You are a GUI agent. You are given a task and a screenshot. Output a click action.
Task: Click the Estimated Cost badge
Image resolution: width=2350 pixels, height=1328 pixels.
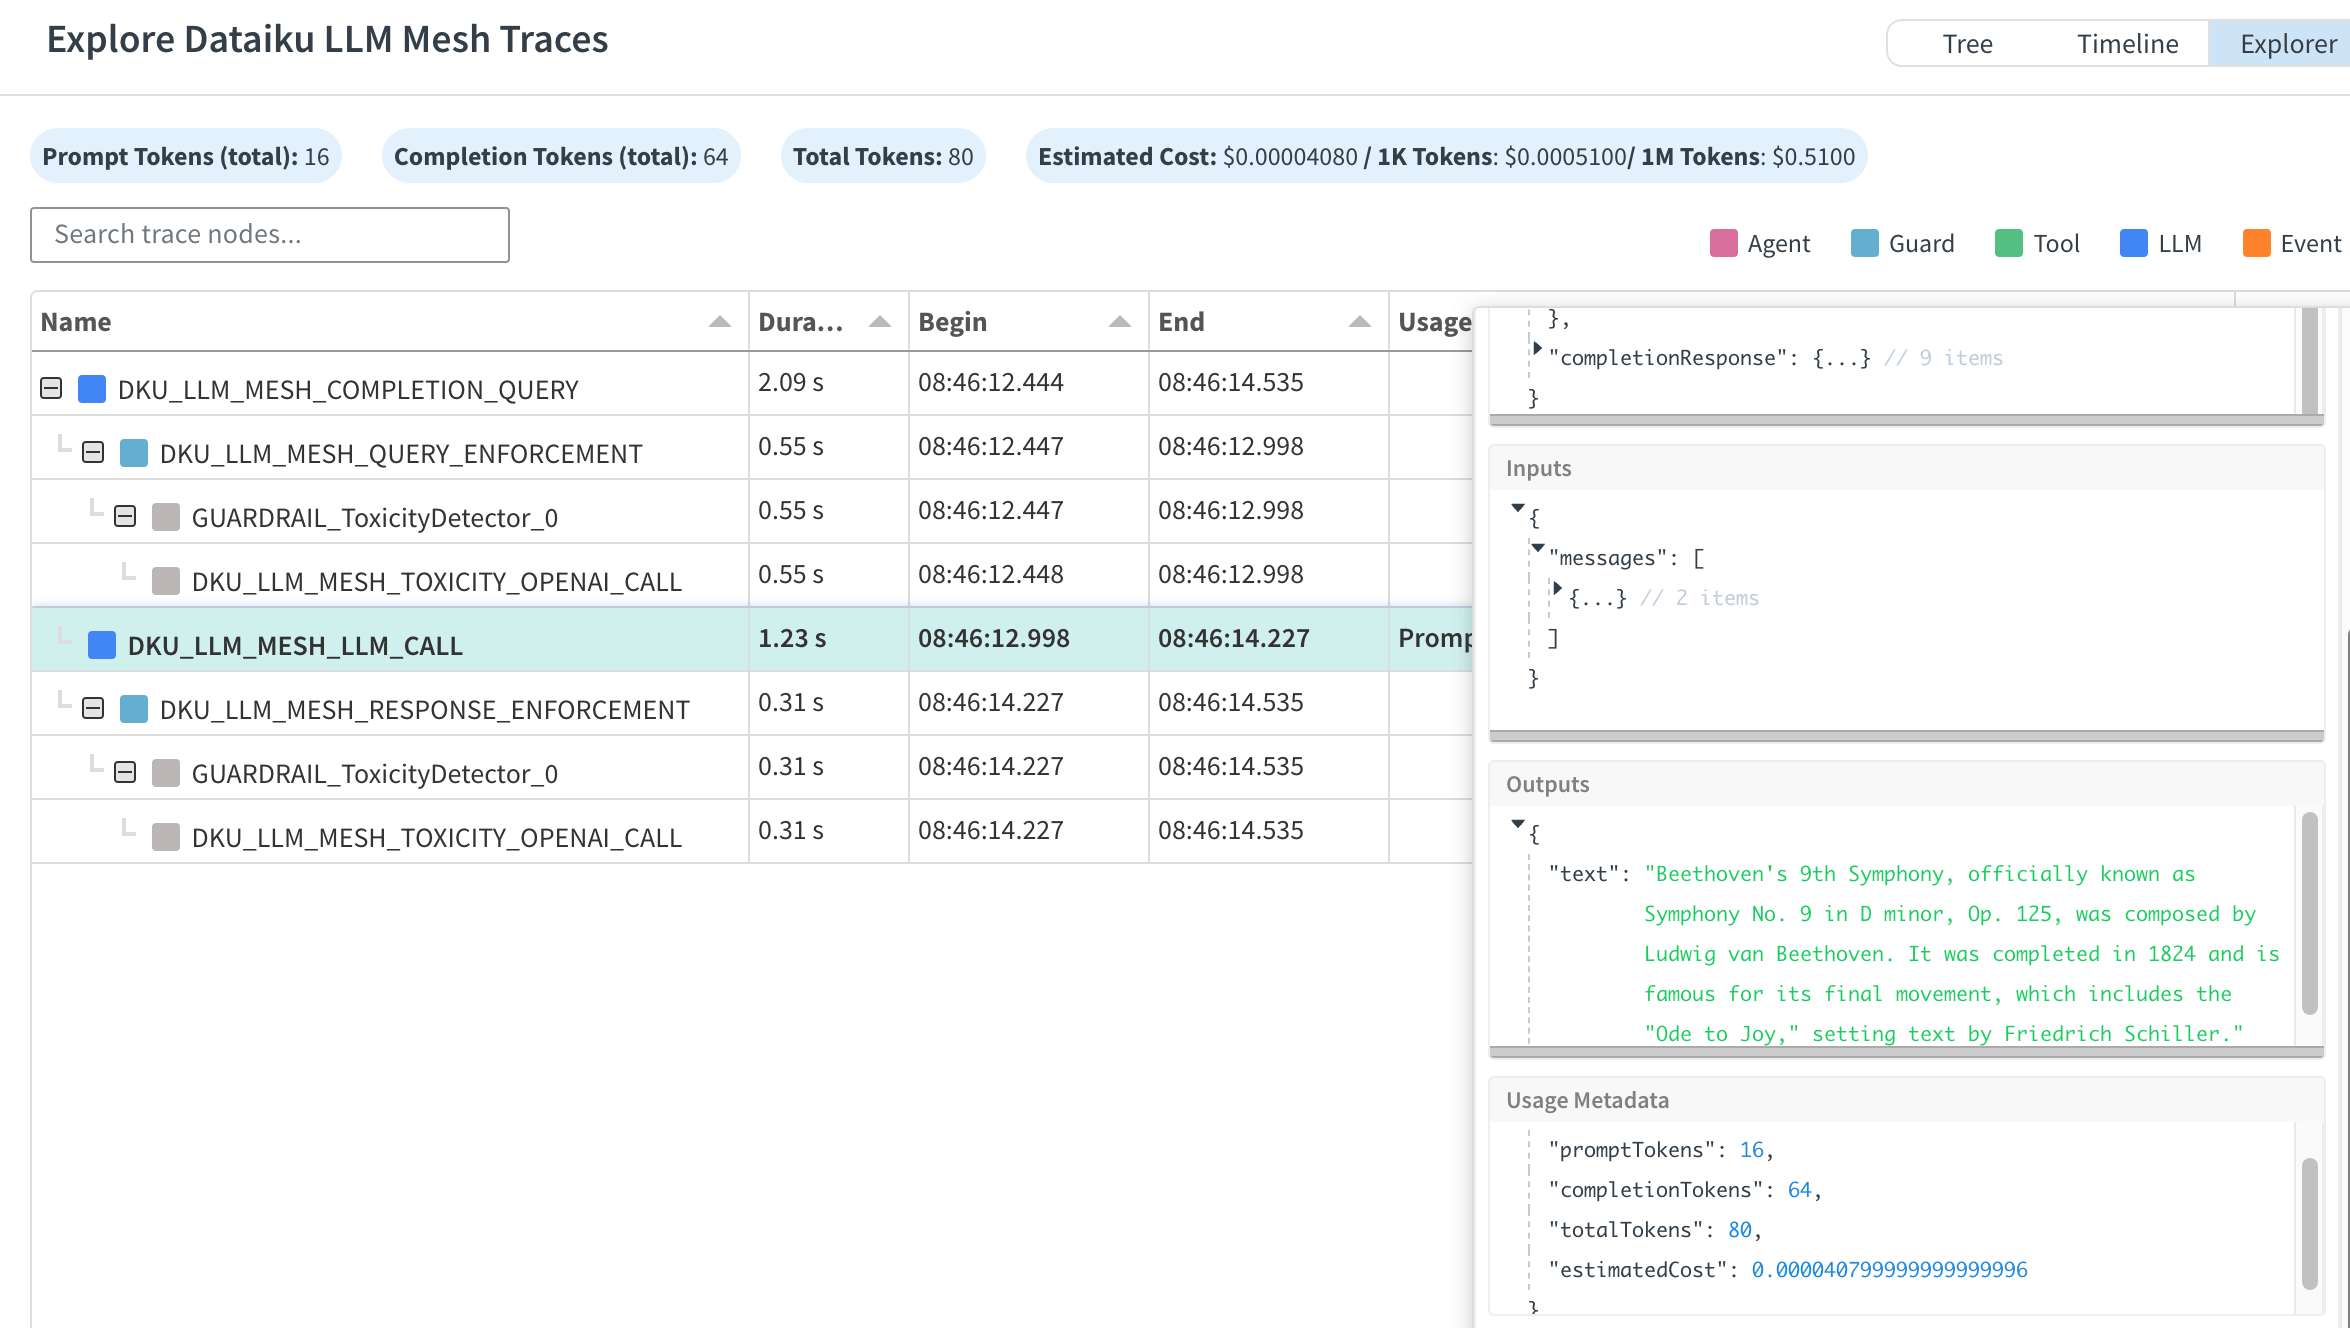[1446, 156]
